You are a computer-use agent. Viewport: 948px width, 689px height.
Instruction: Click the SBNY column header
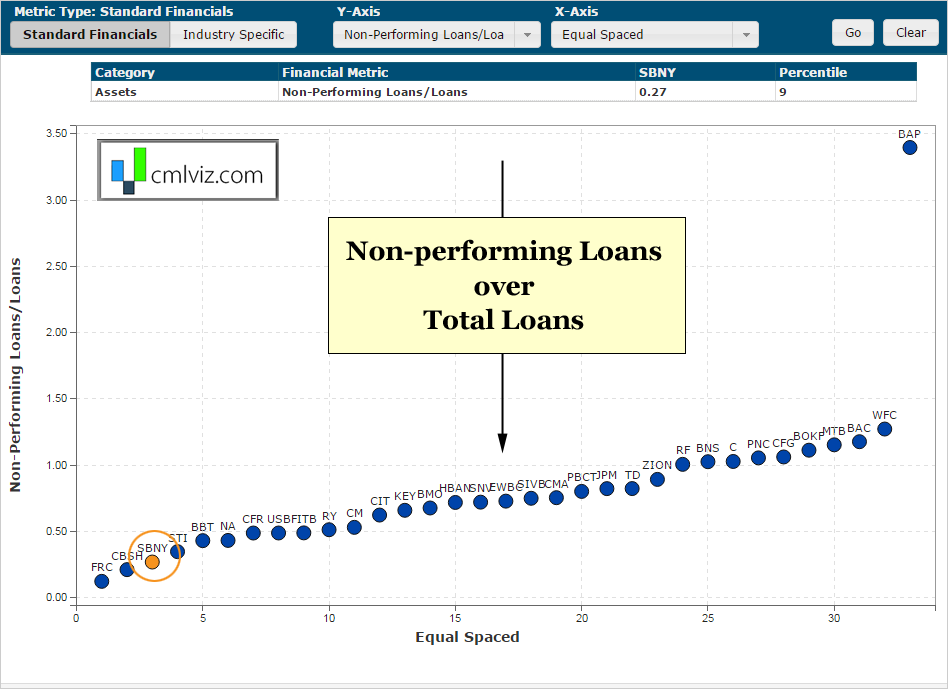tap(705, 72)
